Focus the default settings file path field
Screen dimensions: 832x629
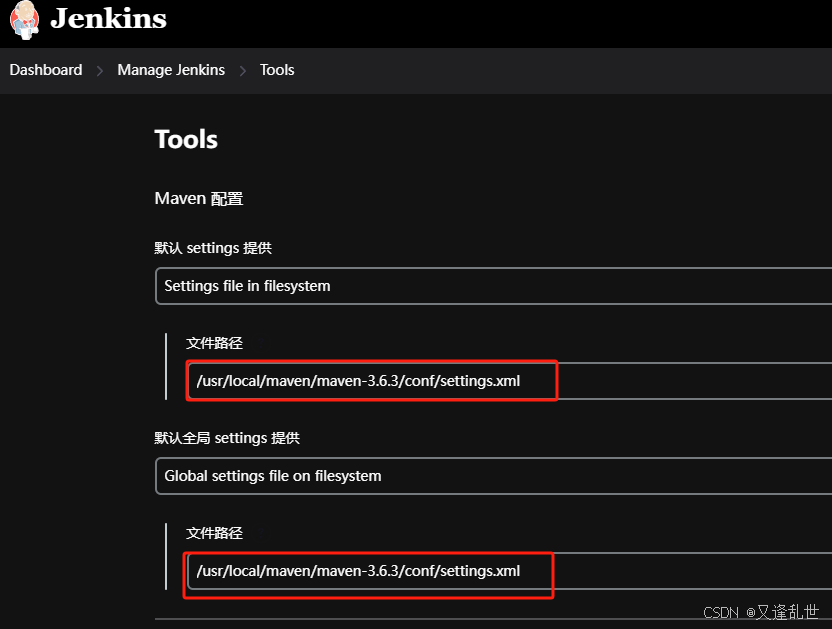(x=509, y=381)
